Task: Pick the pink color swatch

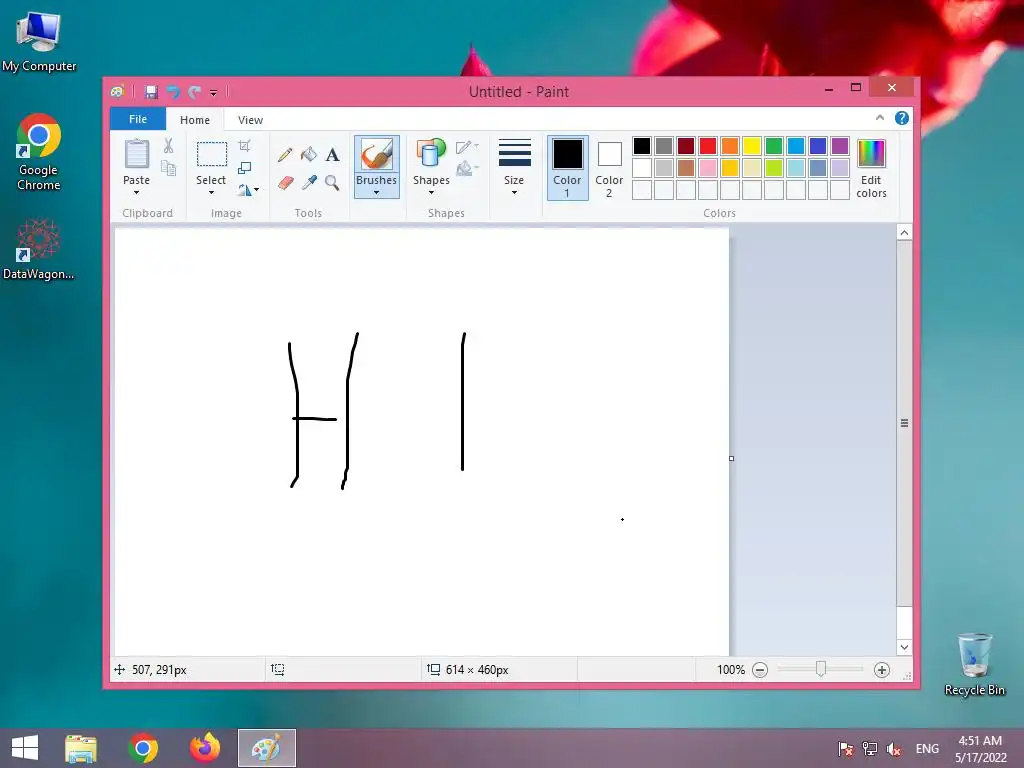Action: (708, 168)
